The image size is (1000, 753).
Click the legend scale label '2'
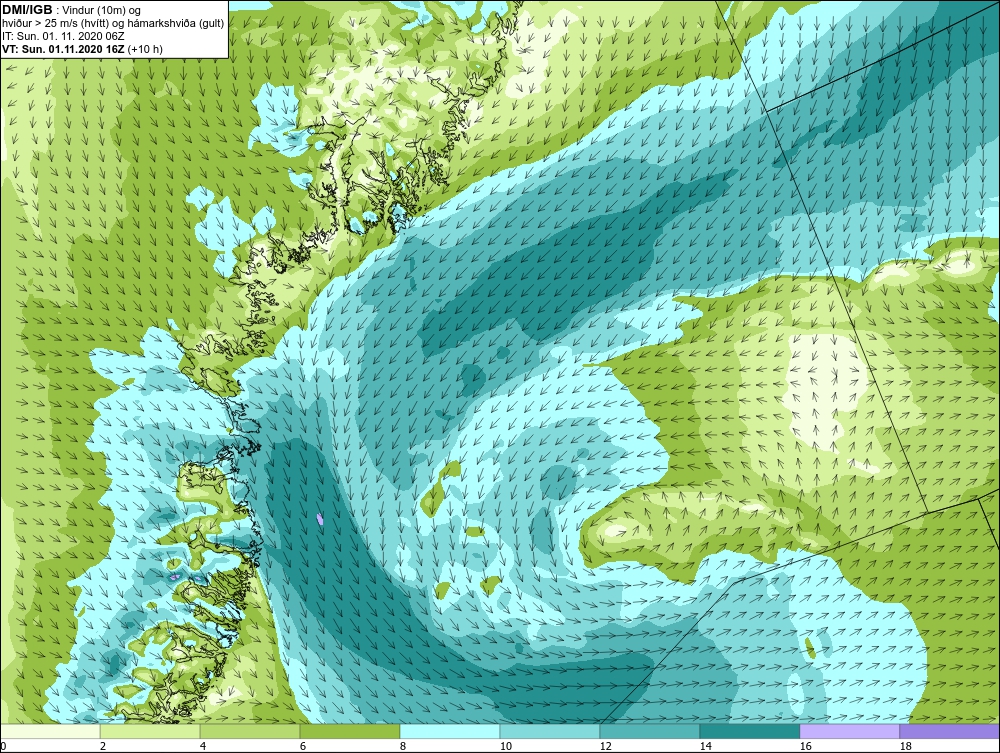[x=103, y=747]
